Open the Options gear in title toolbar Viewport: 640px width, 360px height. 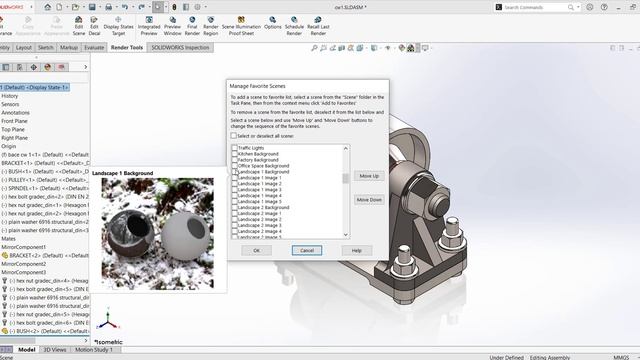198,7
